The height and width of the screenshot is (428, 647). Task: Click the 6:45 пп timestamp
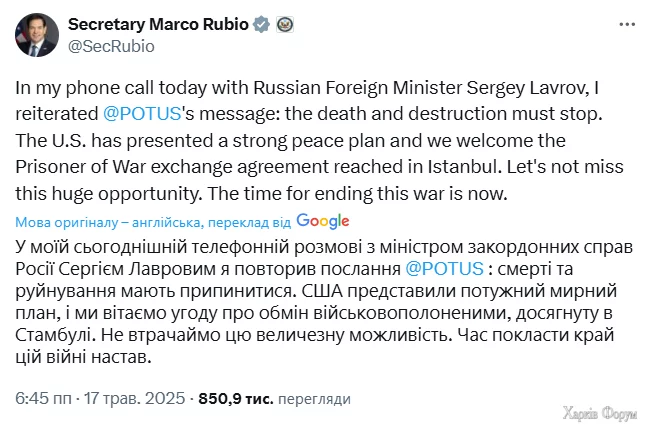(x=43, y=398)
